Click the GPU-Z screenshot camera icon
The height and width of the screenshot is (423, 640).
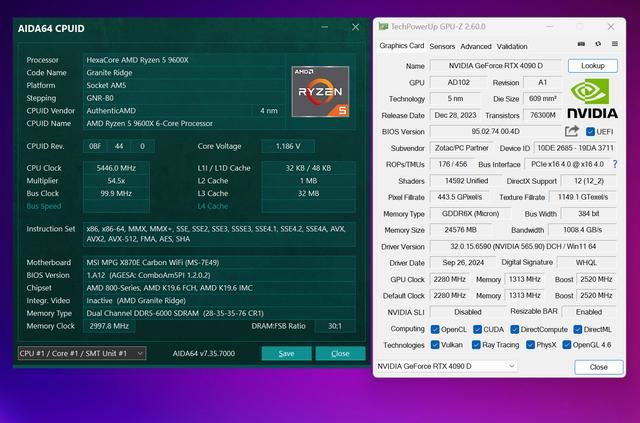[x=581, y=44]
